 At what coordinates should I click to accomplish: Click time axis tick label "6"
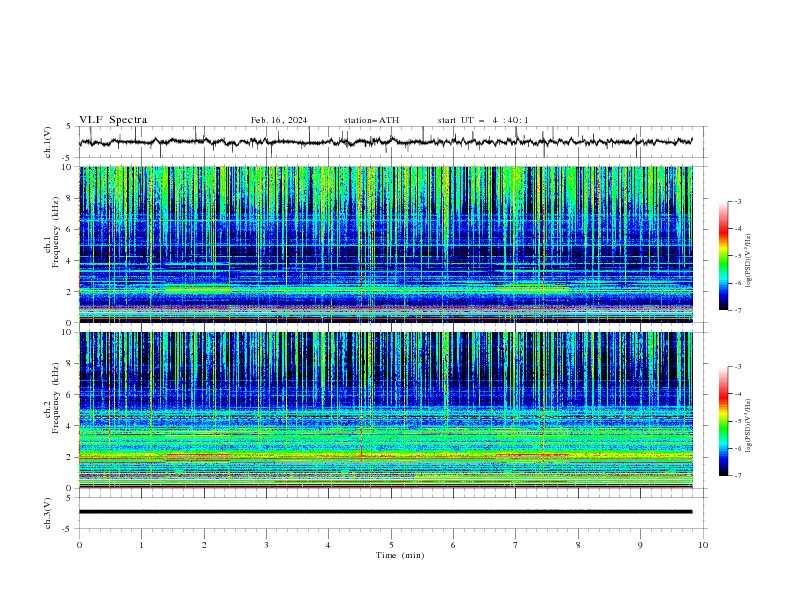point(453,545)
